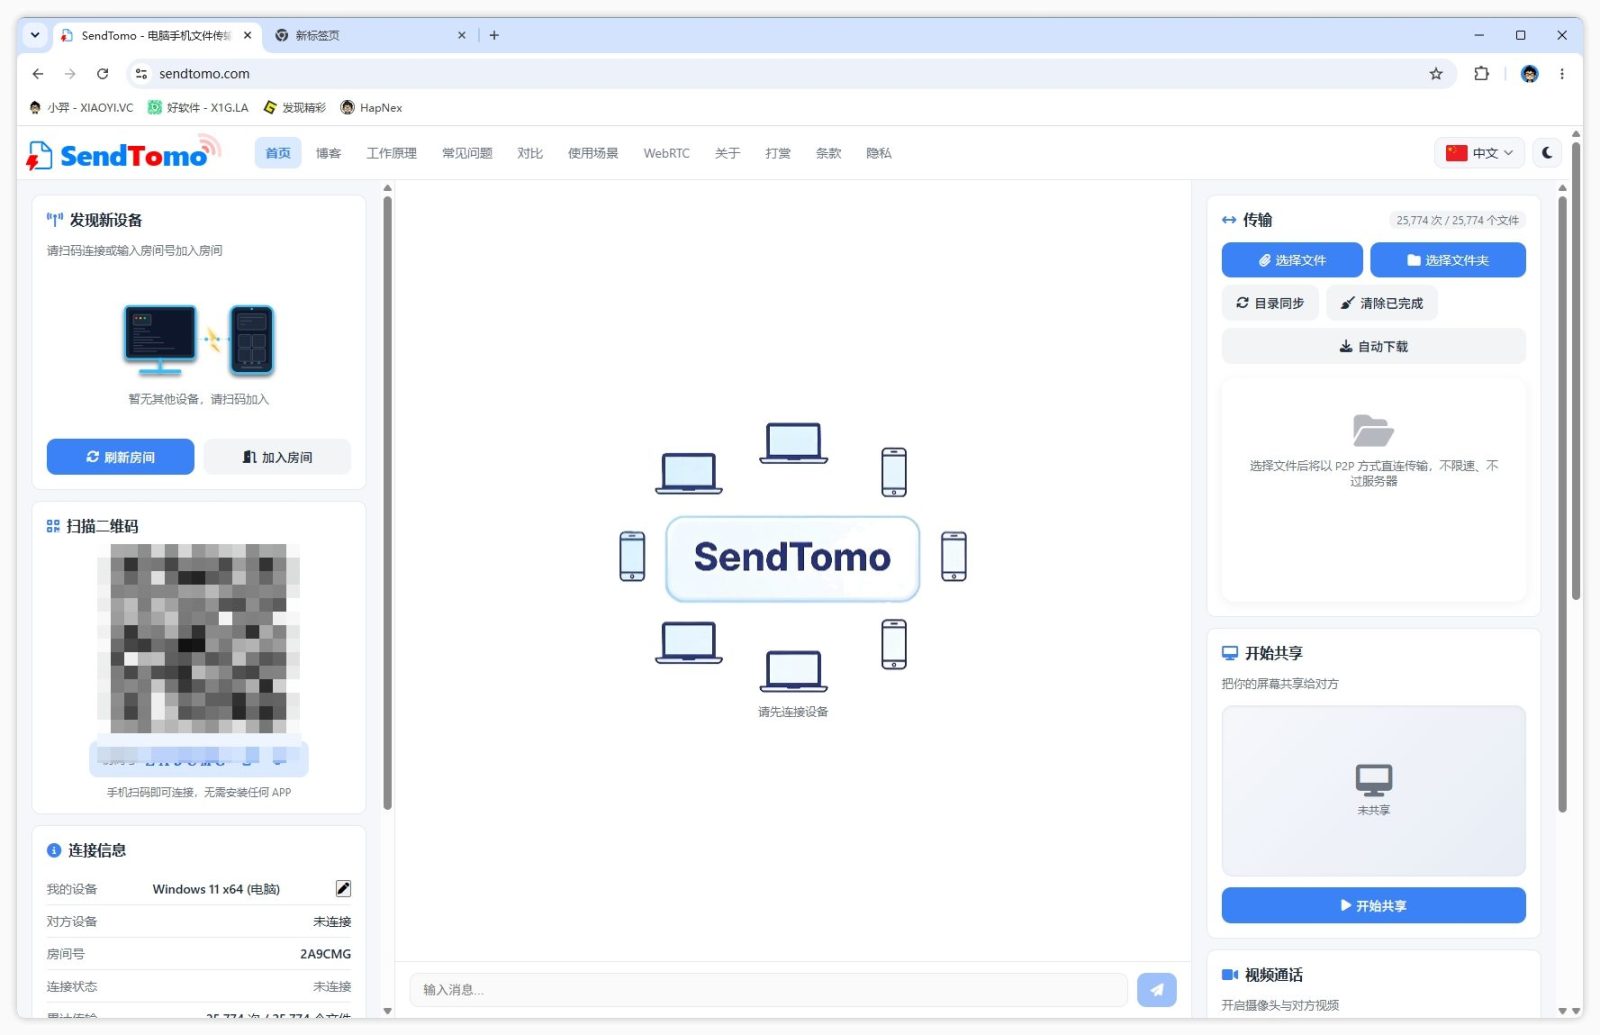Viewport: 1600px width, 1035px height.
Task: Click the browser back arrow
Action: coord(38,74)
